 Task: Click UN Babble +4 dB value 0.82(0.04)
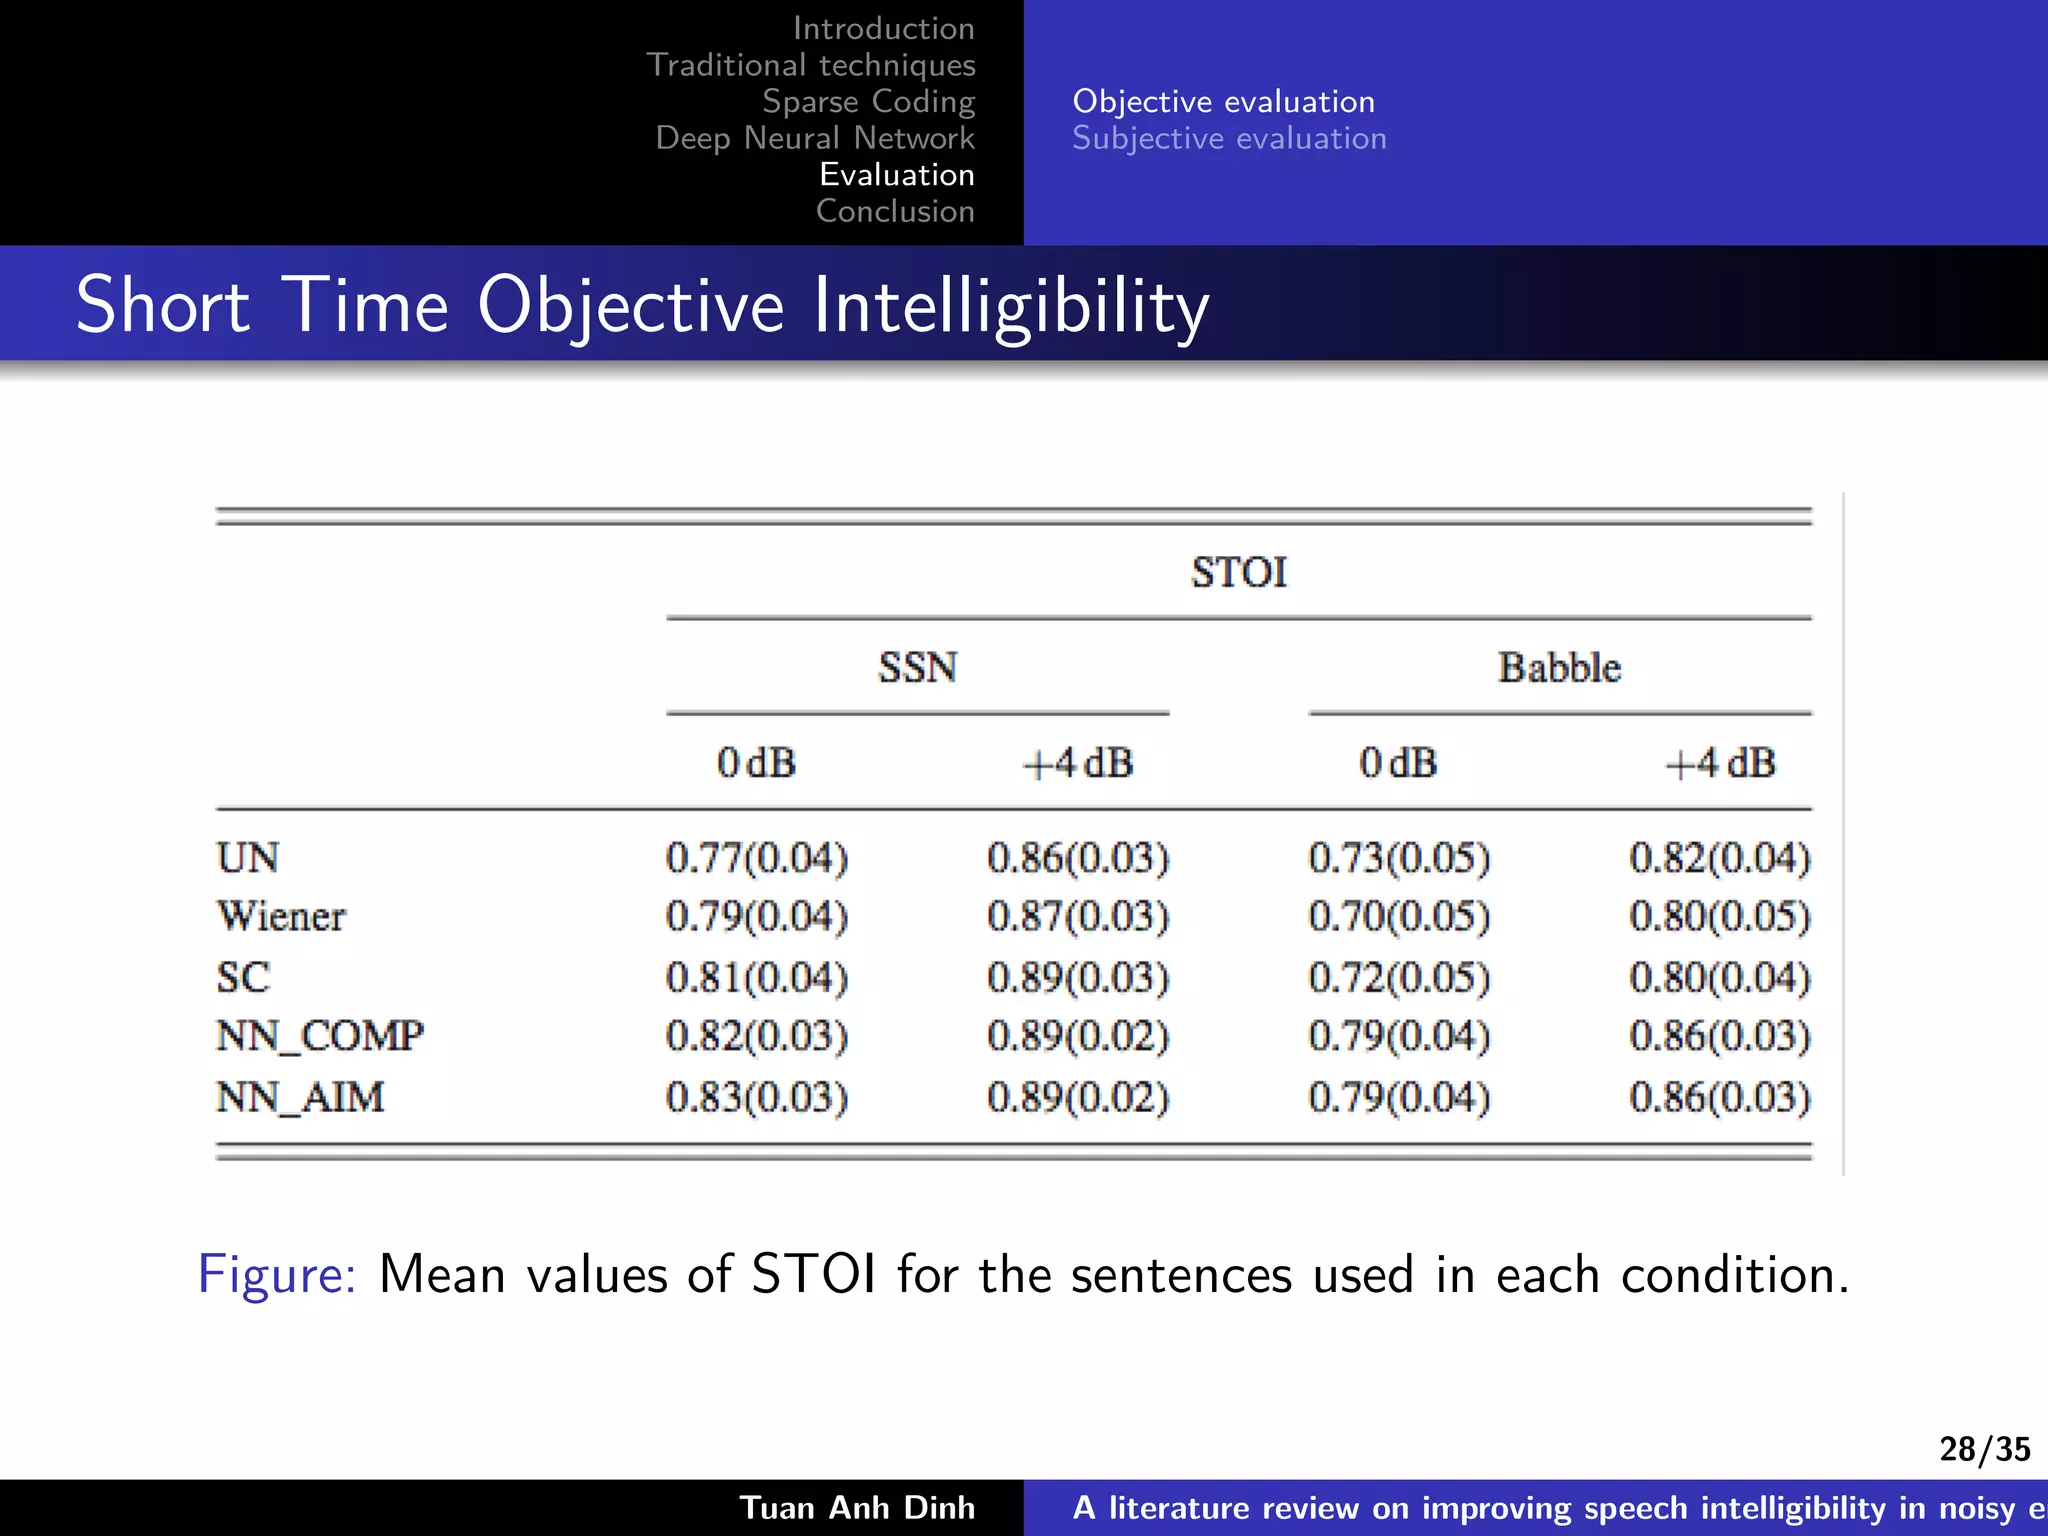tap(1720, 858)
